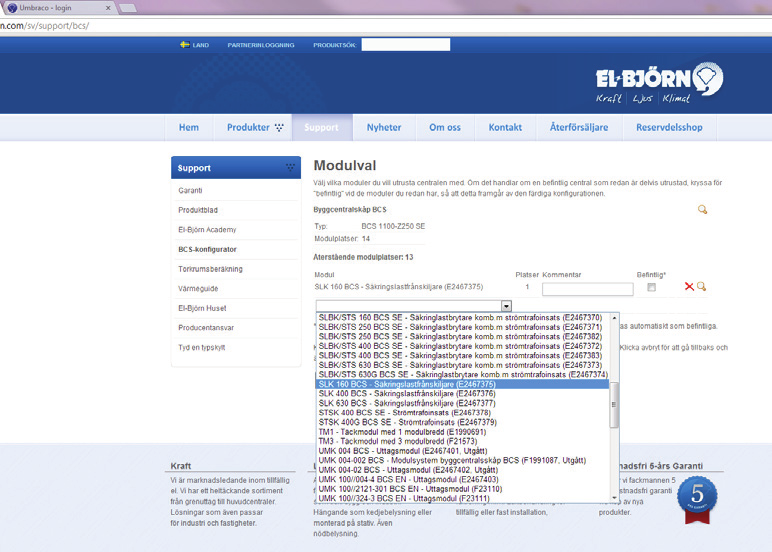Choose STSK 400G BCS SE - Strömtrafoinsats (E2467379)
Image resolution: width=772 pixels, height=552 pixels.
pos(462,422)
